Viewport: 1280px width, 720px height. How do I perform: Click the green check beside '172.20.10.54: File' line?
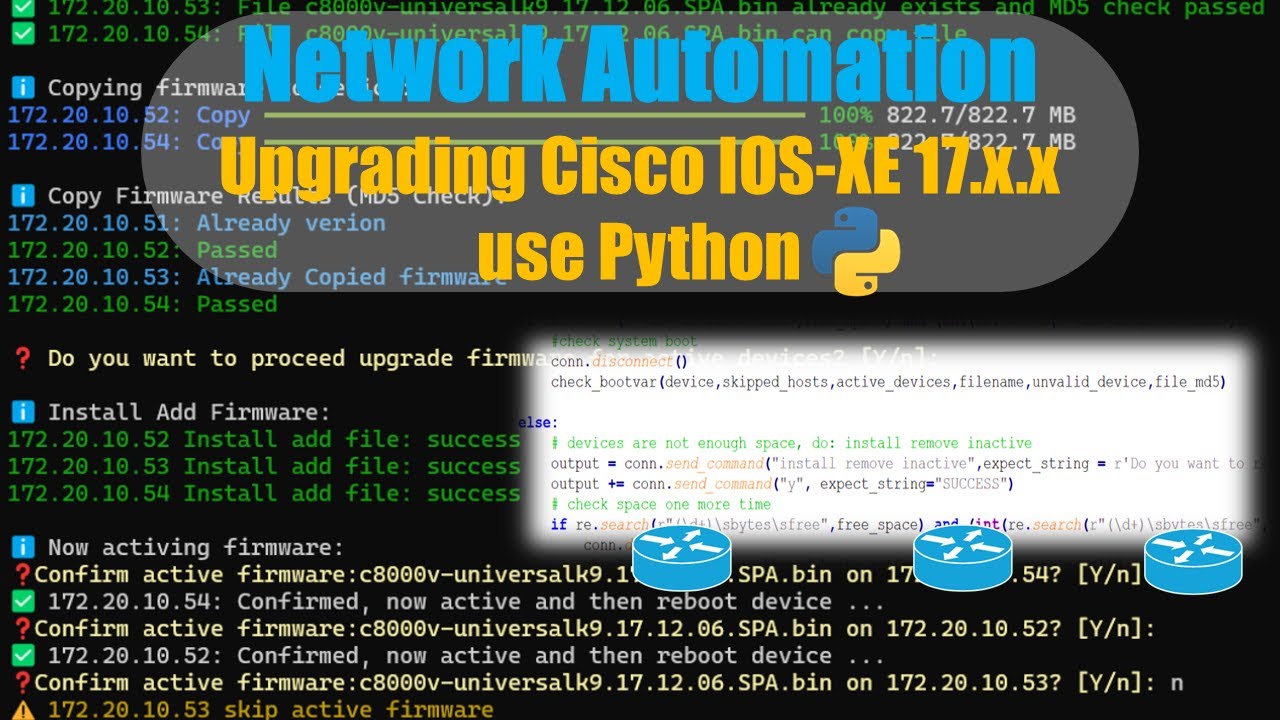tap(22, 34)
